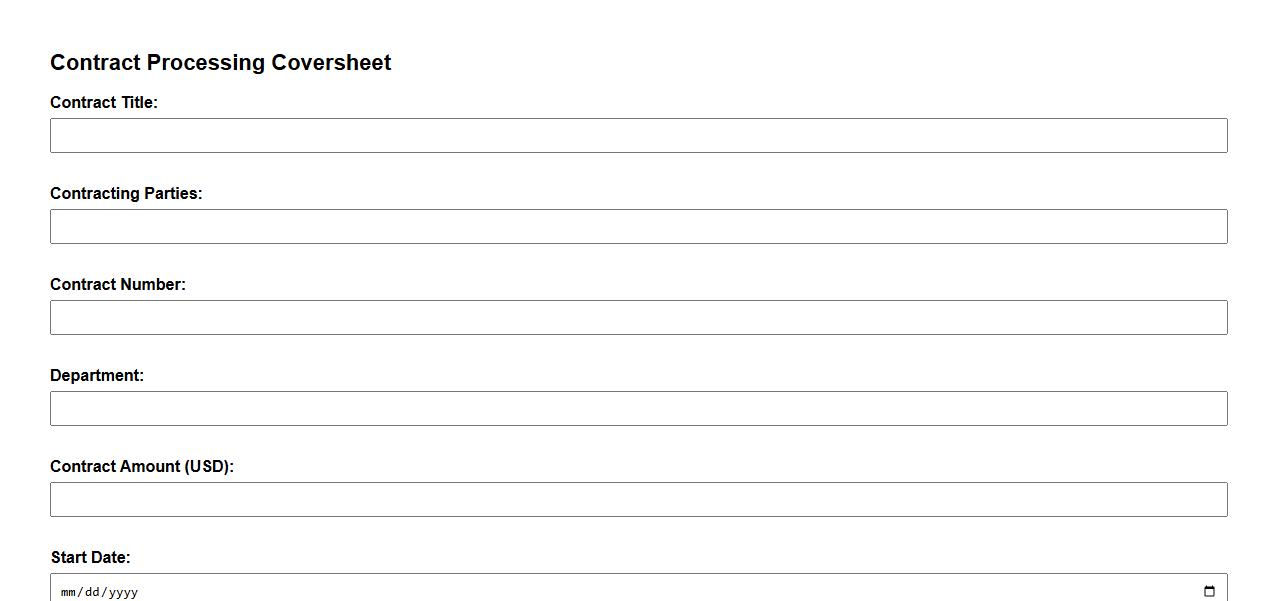Click the Contract Processing Coversheet heading
The height and width of the screenshot is (601, 1278).
pos(220,62)
